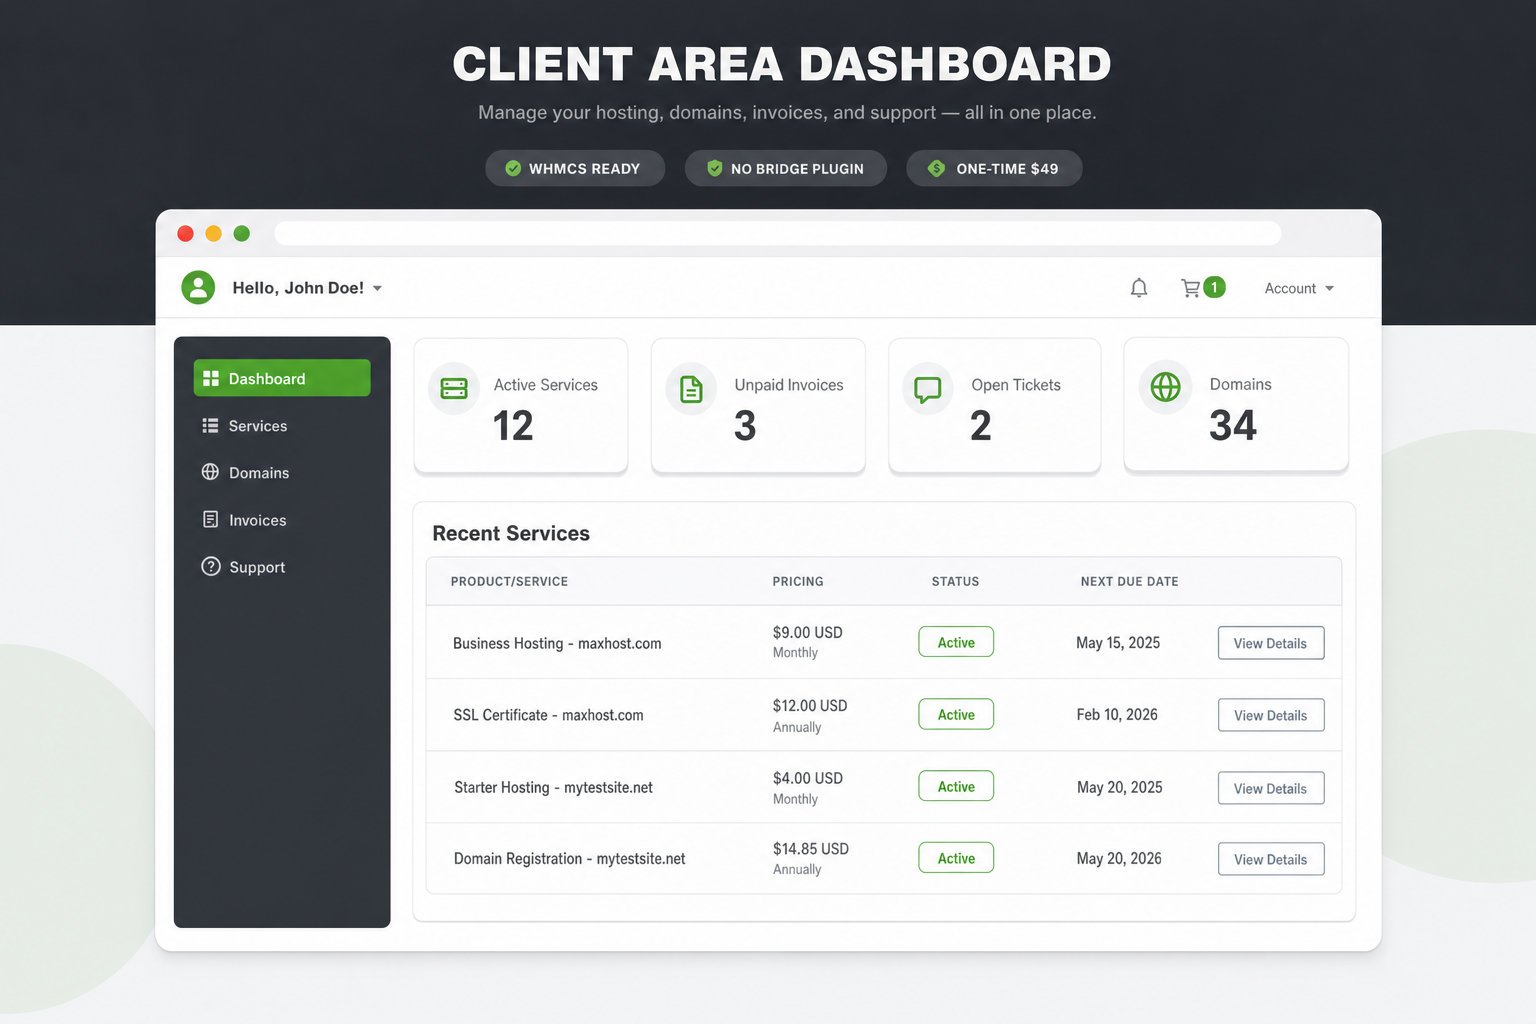Click the notification bell icon
This screenshot has height=1024, width=1536.
point(1138,288)
